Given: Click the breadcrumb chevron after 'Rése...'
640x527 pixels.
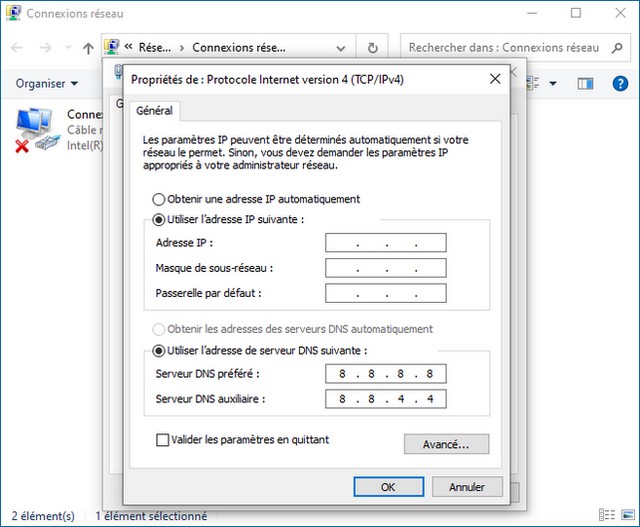Looking at the screenshot, I should coord(182,48).
